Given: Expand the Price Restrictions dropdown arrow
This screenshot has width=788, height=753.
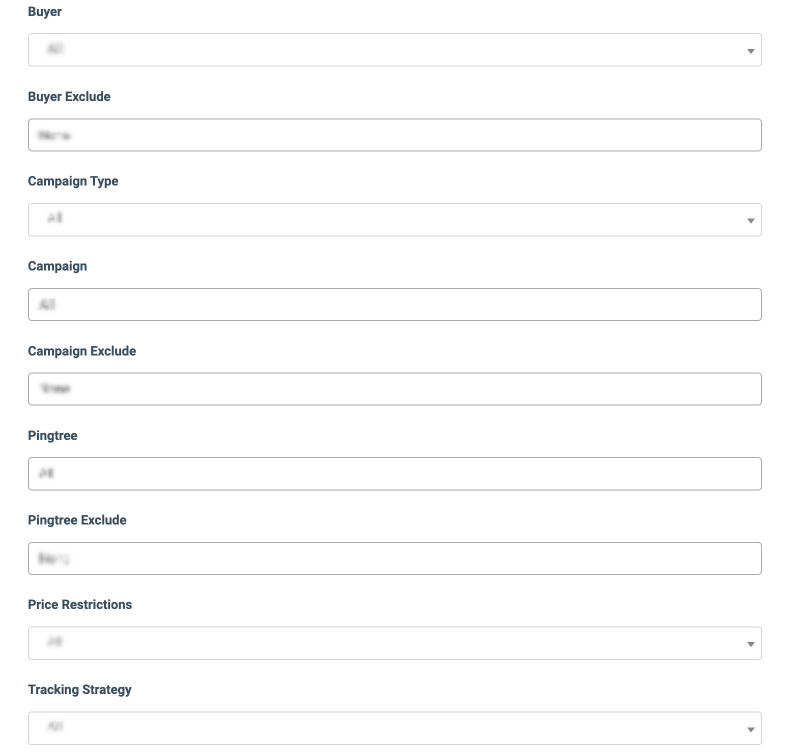Looking at the screenshot, I should click(x=750, y=644).
